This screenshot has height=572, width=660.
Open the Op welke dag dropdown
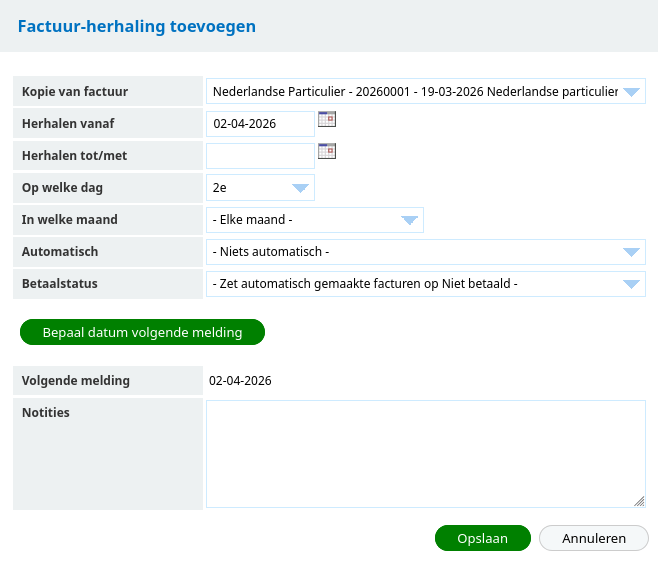click(x=260, y=188)
